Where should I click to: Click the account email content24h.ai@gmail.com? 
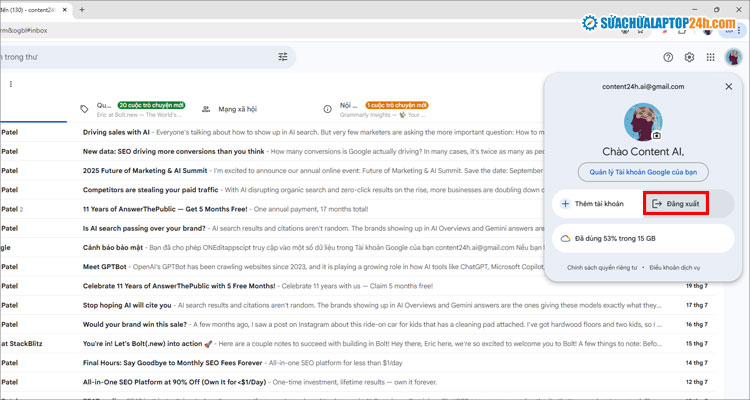tap(643, 87)
